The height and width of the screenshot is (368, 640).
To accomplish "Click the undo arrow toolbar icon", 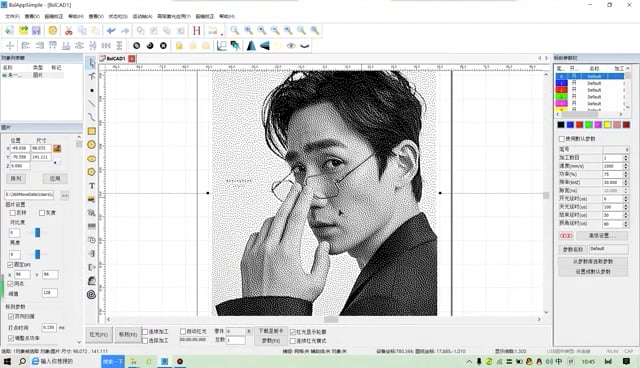I will point(111,31).
